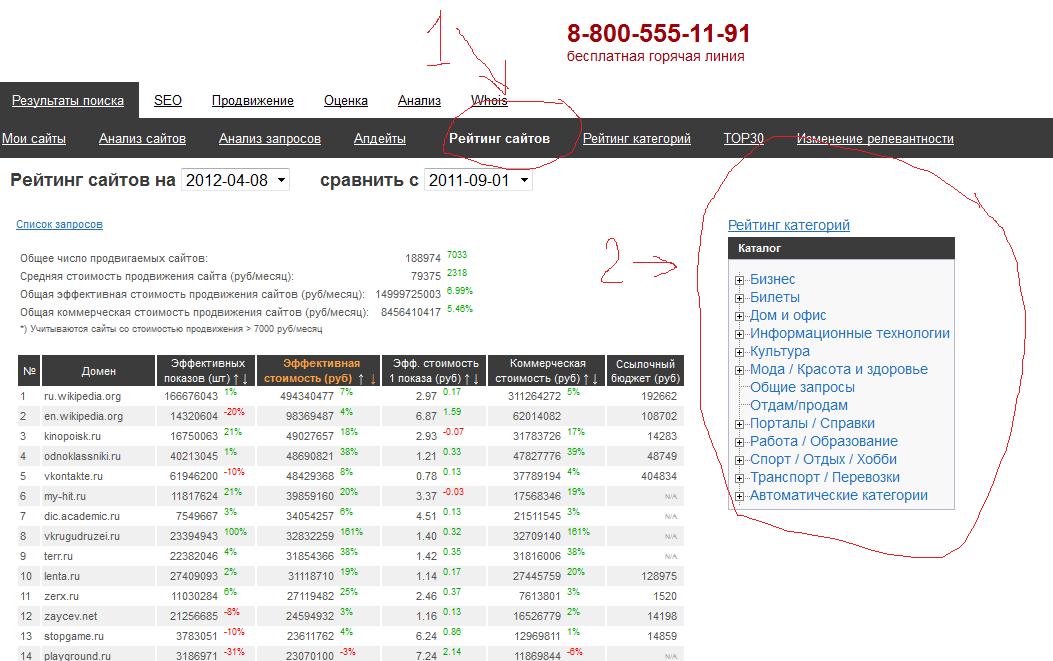Open the Whois tab

point(489,101)
